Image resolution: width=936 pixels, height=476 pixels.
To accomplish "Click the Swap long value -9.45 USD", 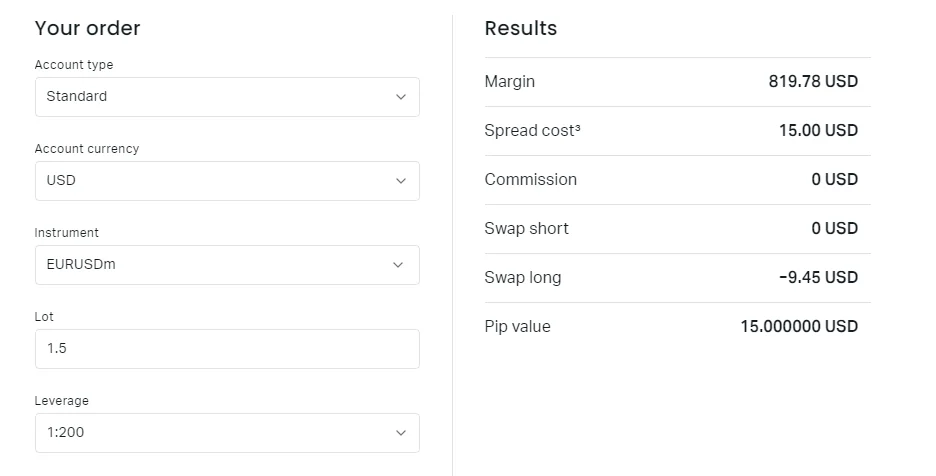I will click(x=817, y=278).
